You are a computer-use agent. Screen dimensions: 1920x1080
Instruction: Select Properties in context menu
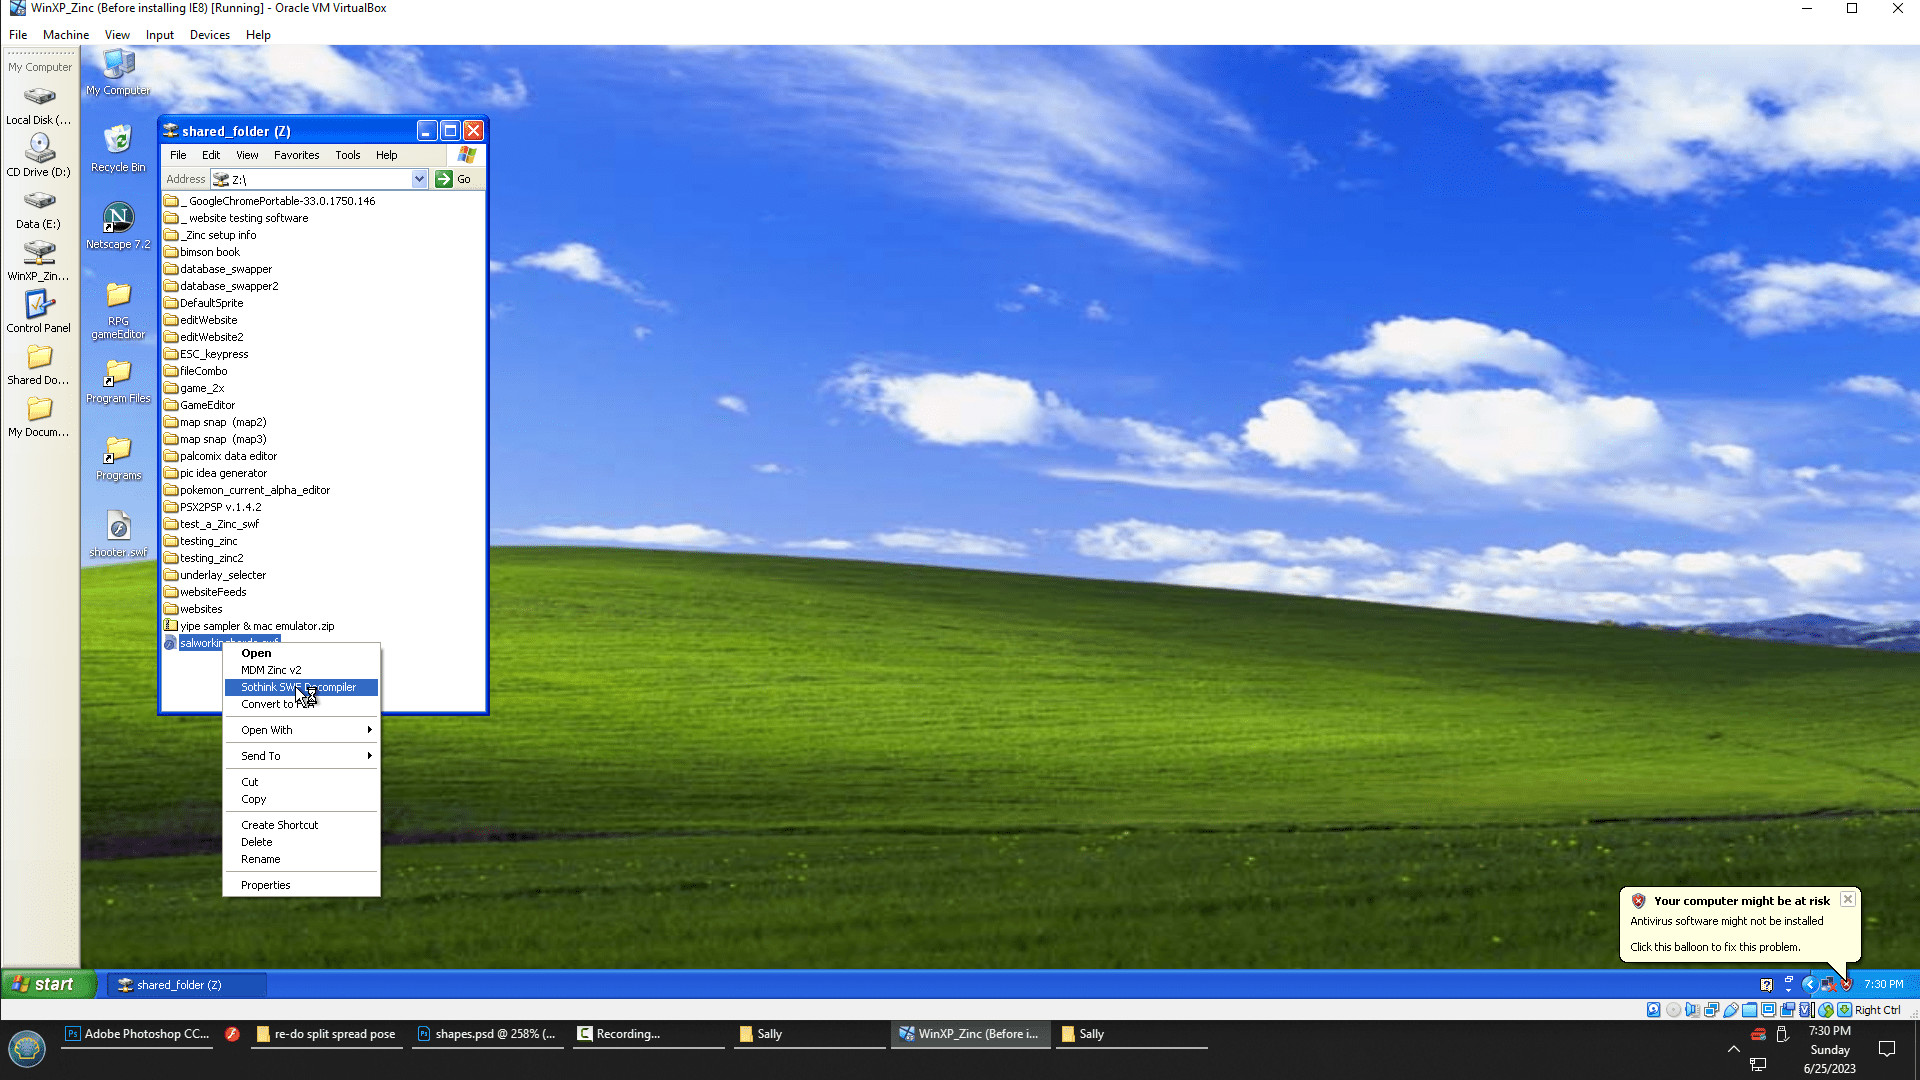[x=266, y=885]
